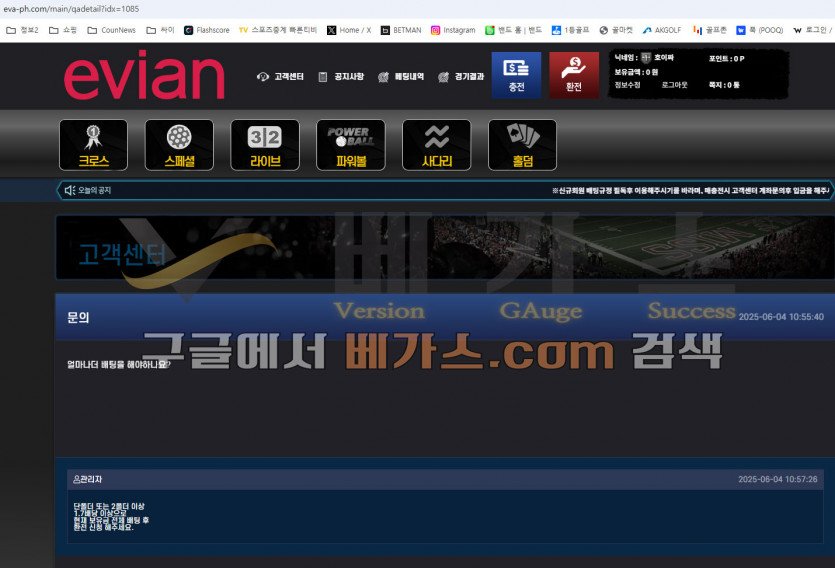Screen dimensions: 835x568
Task: Open the 베팅내역 menu link
Action: (400, 77)
